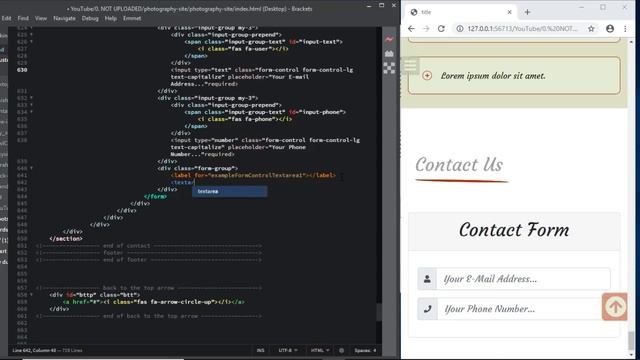Open the Emmet menu in Brackets

pos(132,18)
